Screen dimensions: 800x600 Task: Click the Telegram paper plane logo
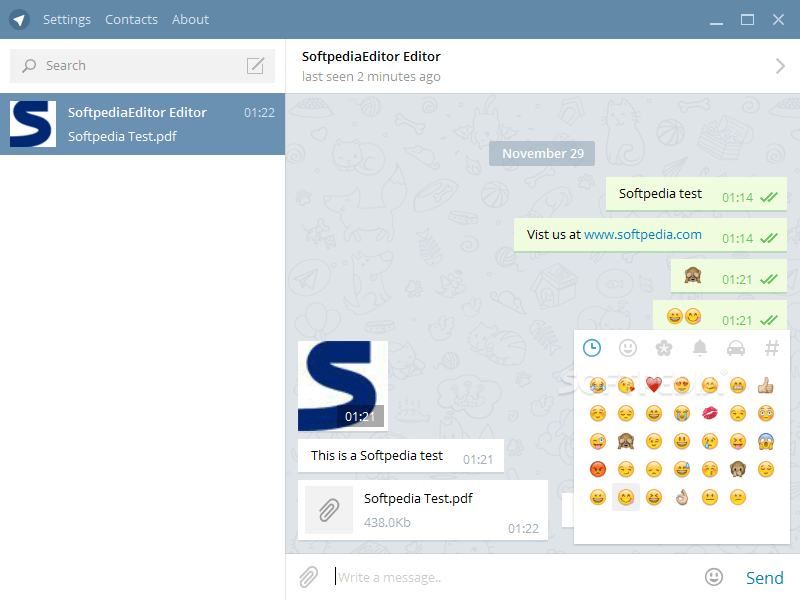(19, 19)
